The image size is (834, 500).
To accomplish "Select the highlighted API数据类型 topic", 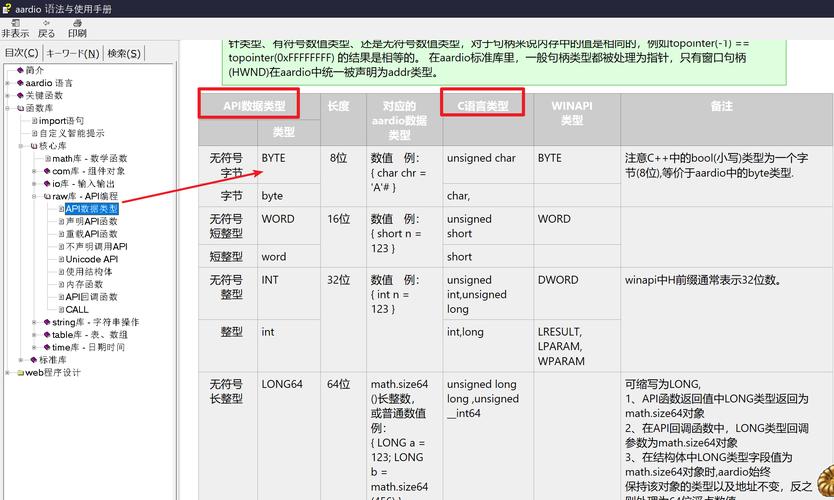I will (x=91, y=209).
